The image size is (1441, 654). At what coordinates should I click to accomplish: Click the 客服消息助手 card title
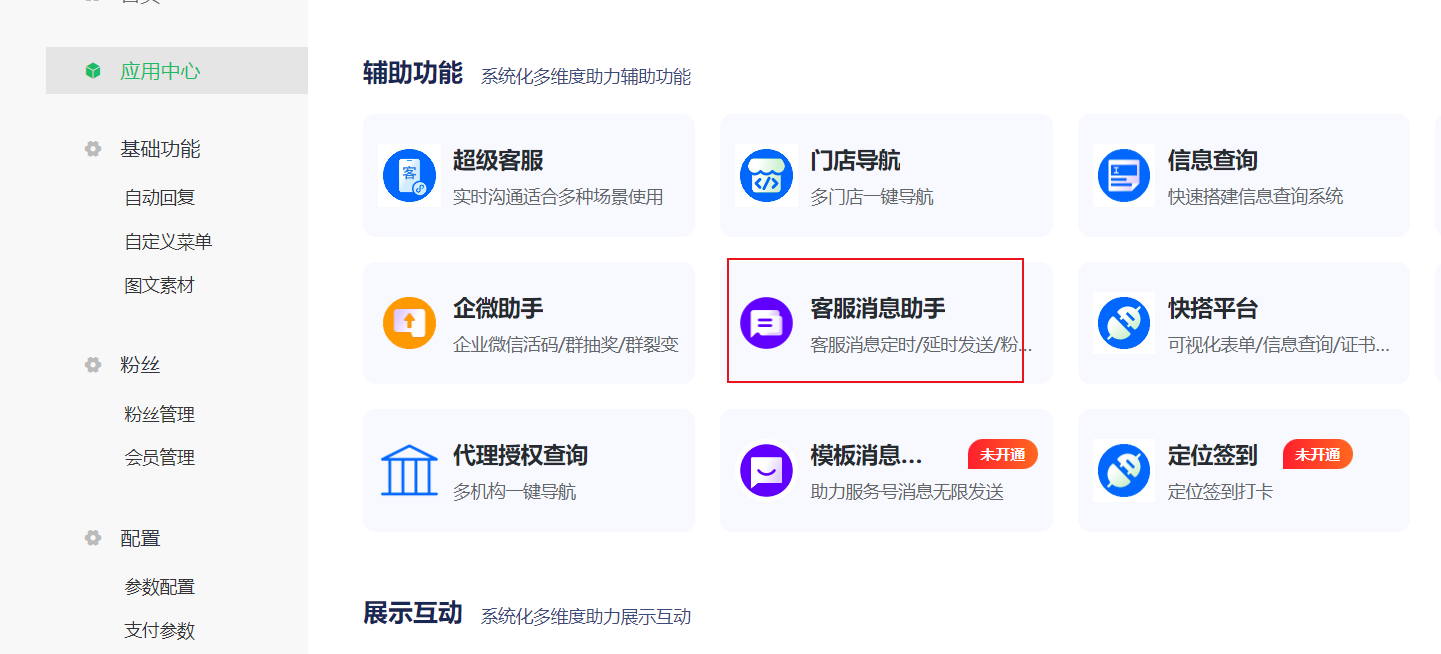[x=878, y=308]
